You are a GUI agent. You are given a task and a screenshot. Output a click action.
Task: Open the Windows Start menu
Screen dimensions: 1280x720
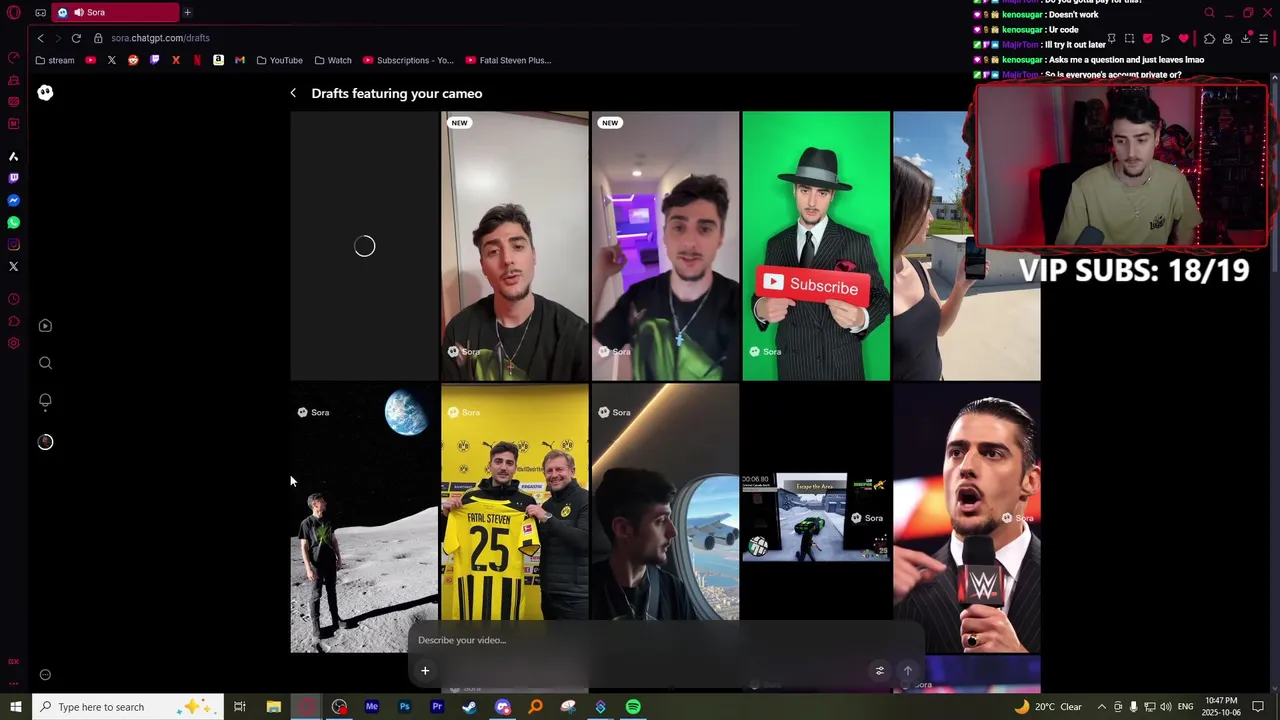pos(15,707)
